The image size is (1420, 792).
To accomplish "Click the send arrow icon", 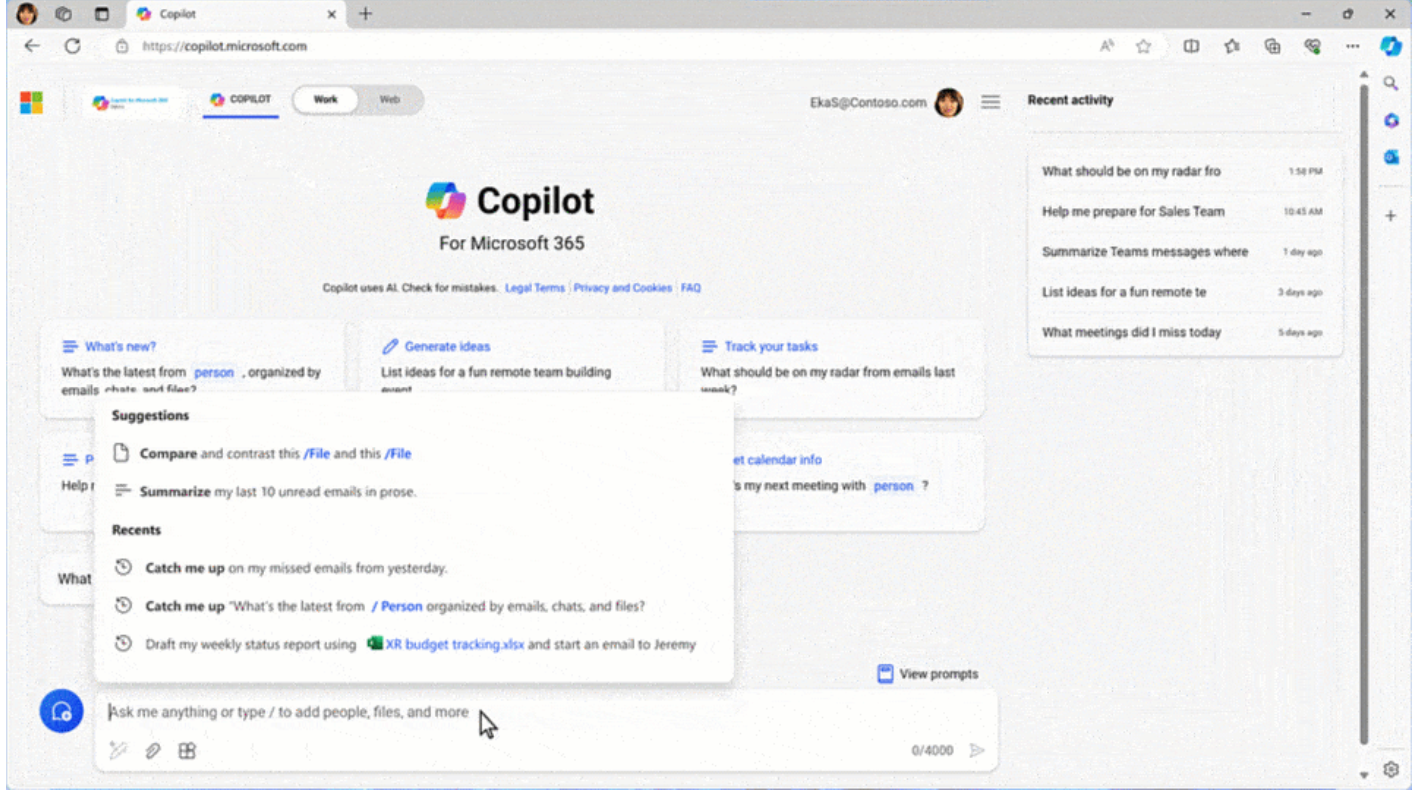I will coord(977,751).
